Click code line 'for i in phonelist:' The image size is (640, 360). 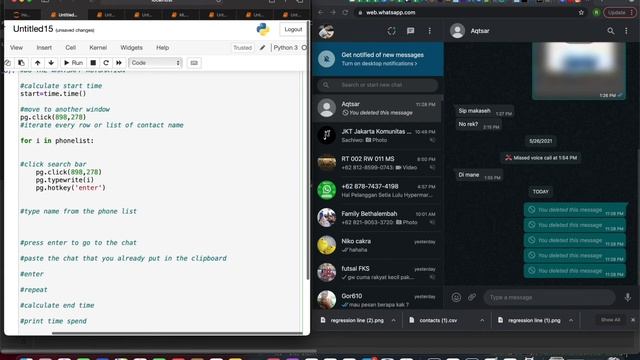(x=57, y=141)
